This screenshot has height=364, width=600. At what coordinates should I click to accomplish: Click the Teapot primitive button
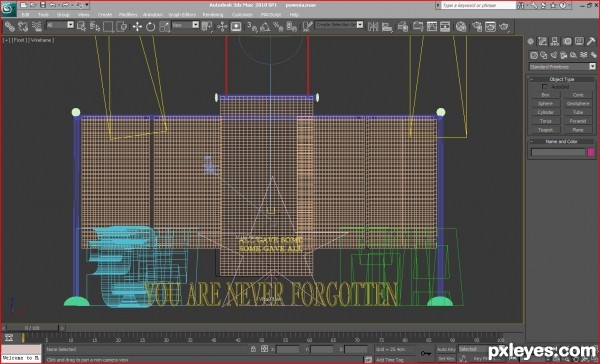(546, 130)
